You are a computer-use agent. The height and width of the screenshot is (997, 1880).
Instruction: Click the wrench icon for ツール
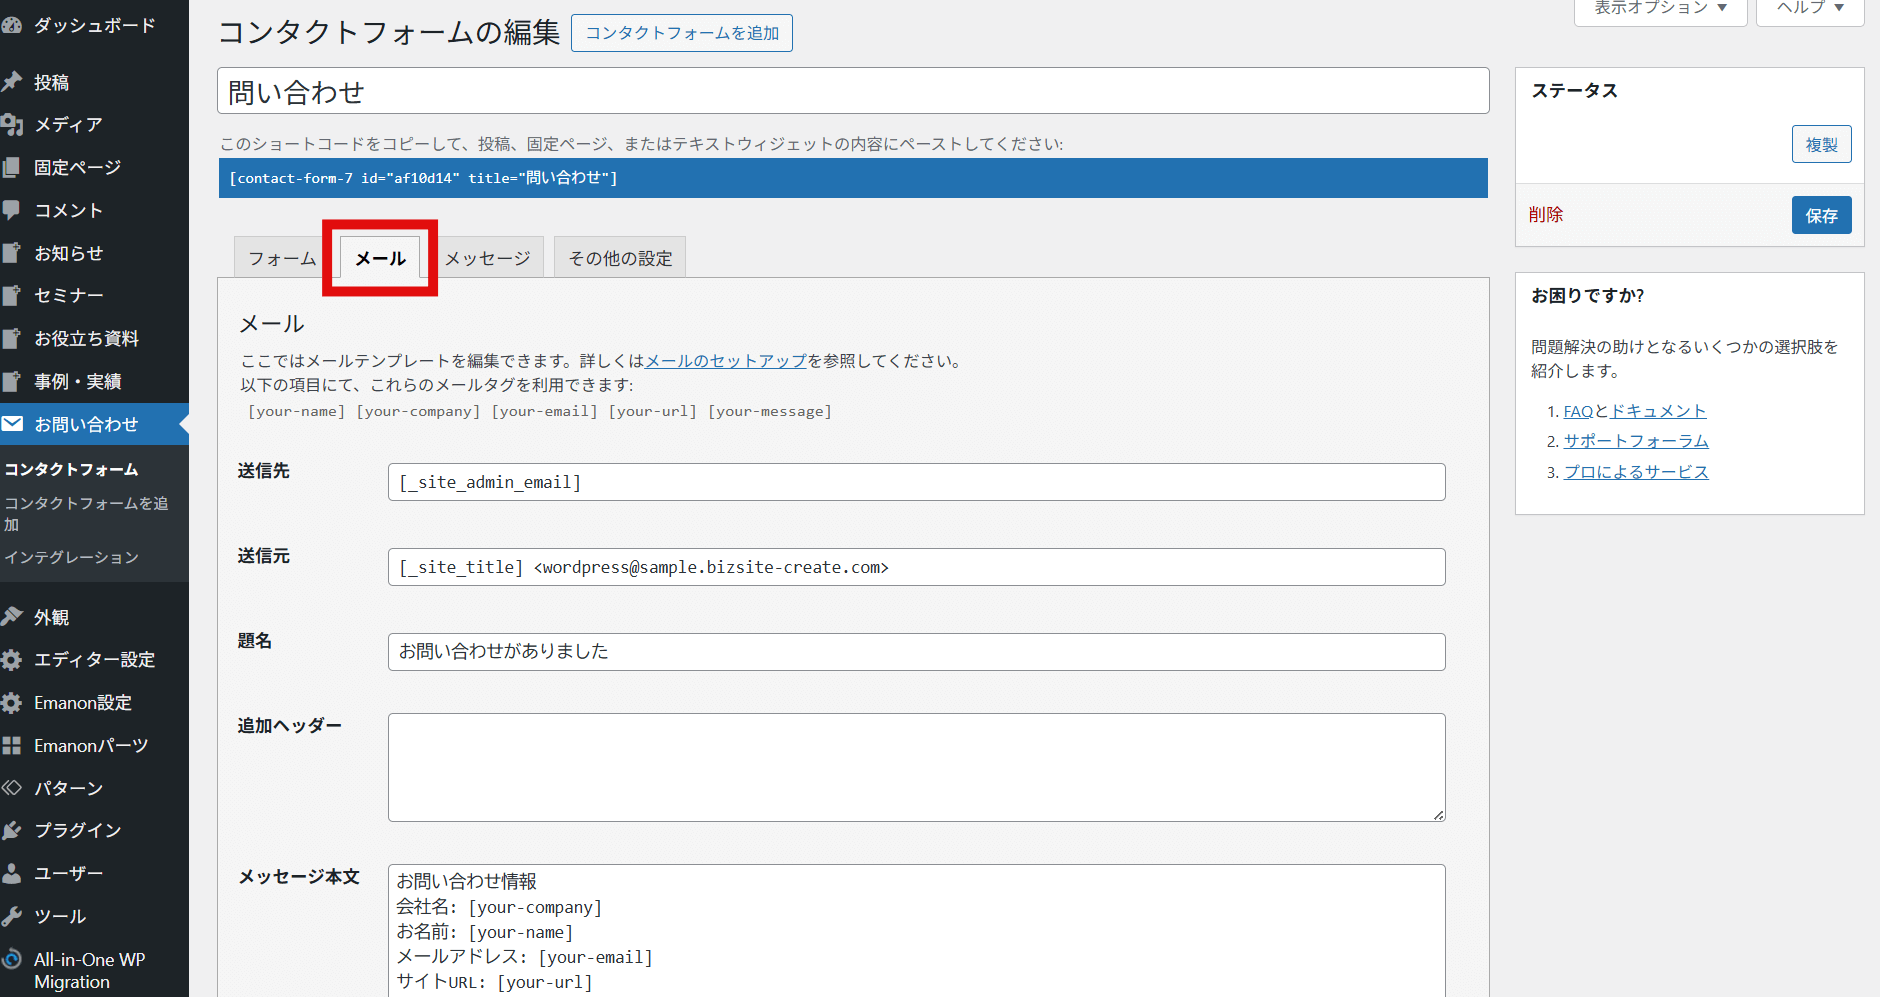(x=12, y=916)
